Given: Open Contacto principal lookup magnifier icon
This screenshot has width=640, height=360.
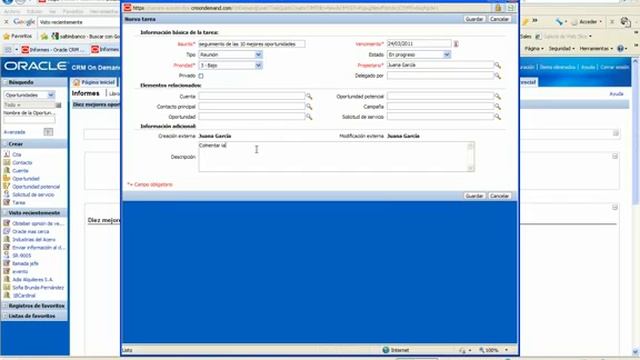Looking at the screenshot, I should pos(309,107).
